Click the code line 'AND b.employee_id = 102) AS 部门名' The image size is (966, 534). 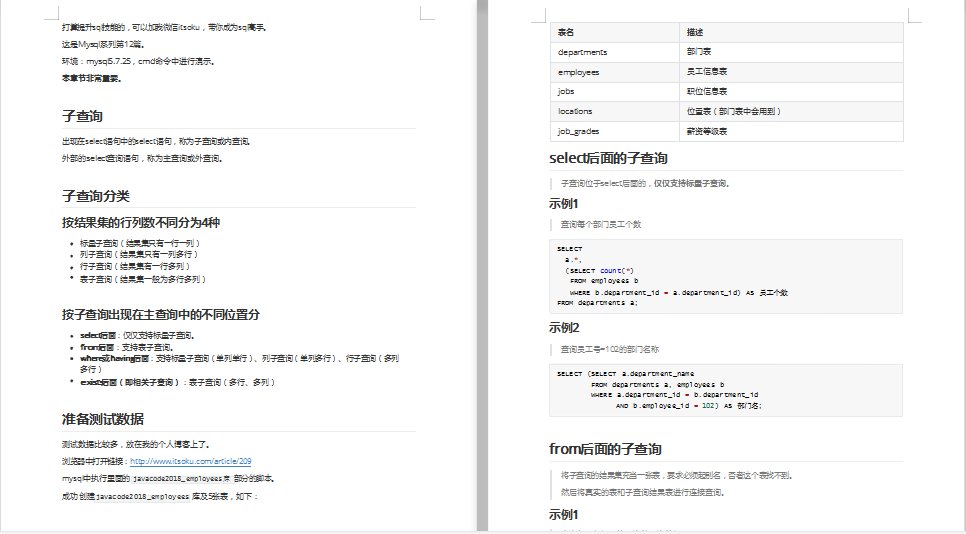(689, 406)
